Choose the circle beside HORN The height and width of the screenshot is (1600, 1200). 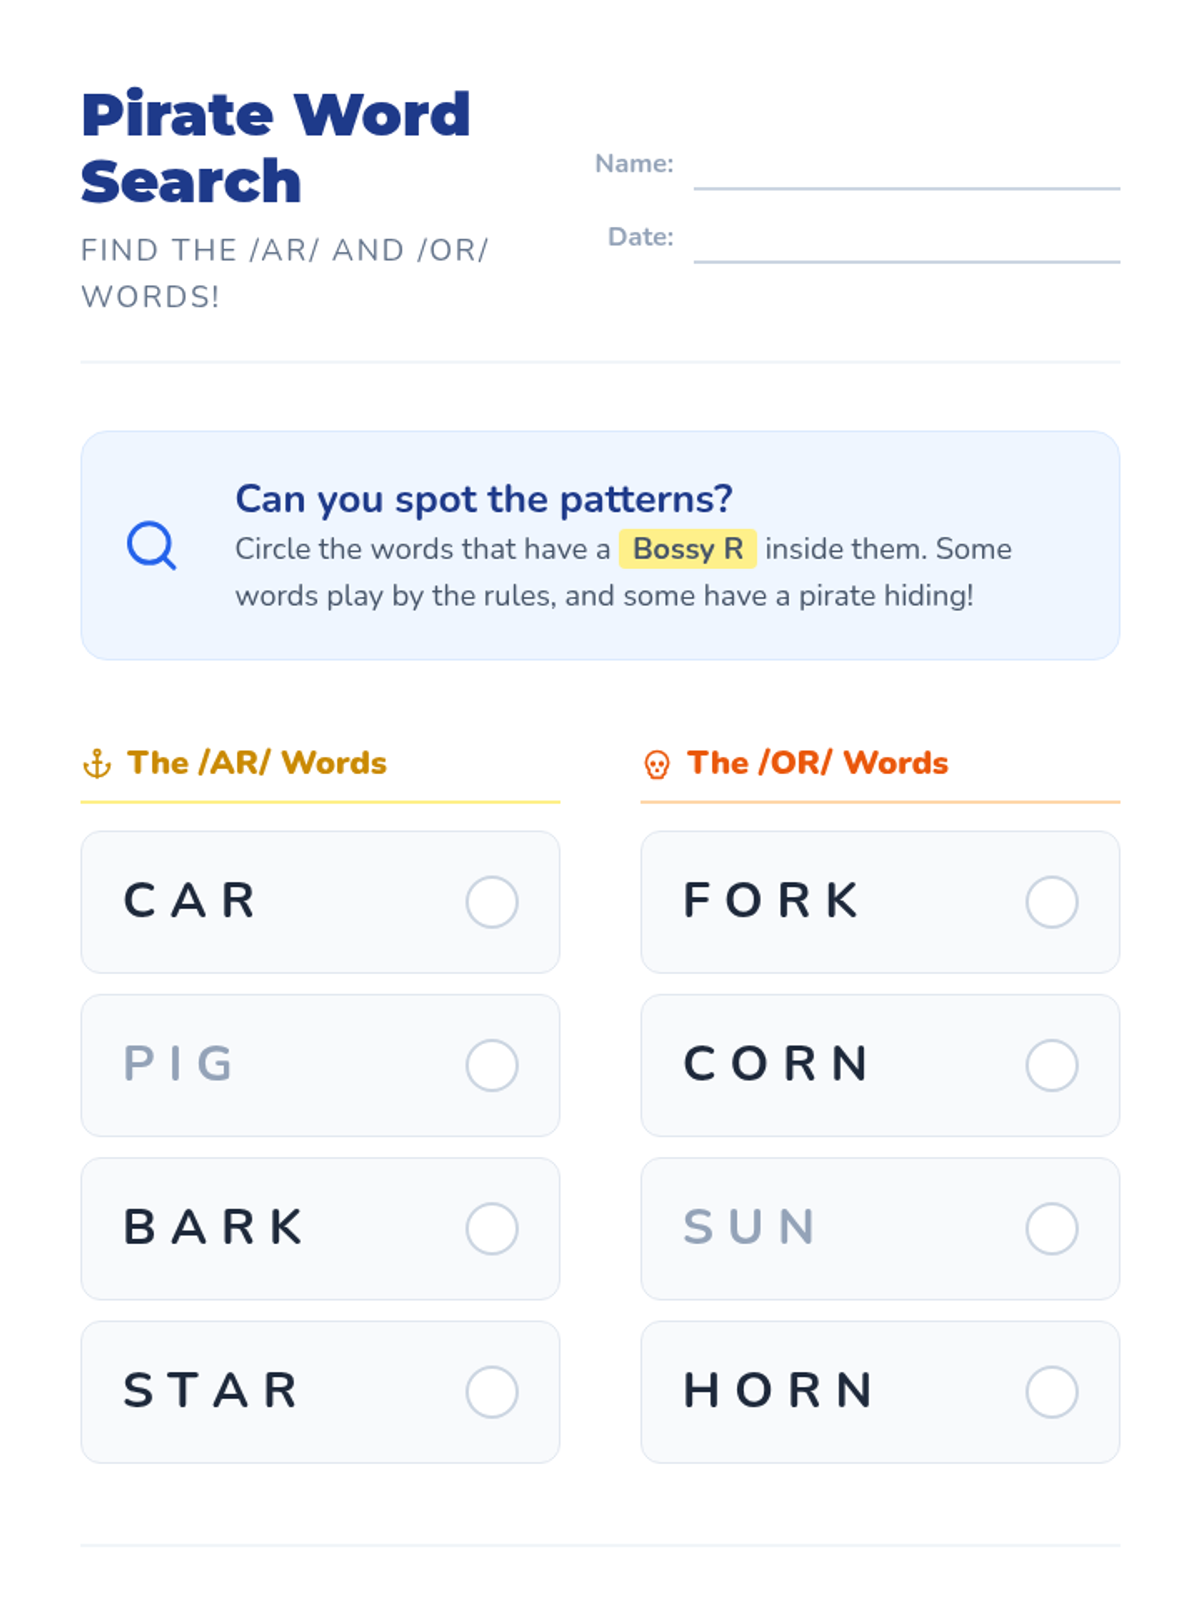point(1052,1391)
